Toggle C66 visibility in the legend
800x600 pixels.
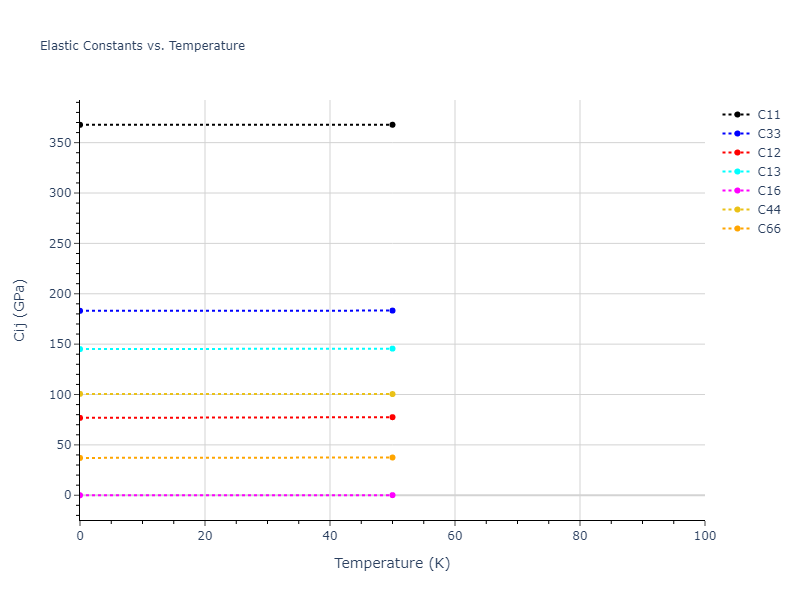point(768,229)
